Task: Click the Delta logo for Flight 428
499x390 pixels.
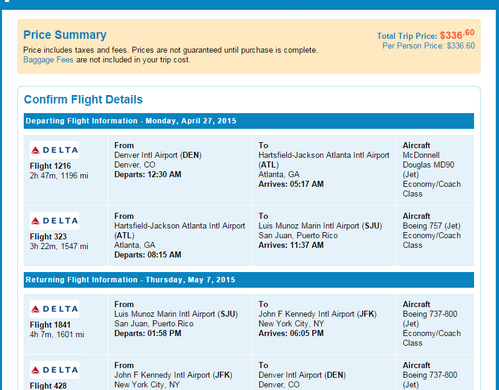Action: click(55, 370)
